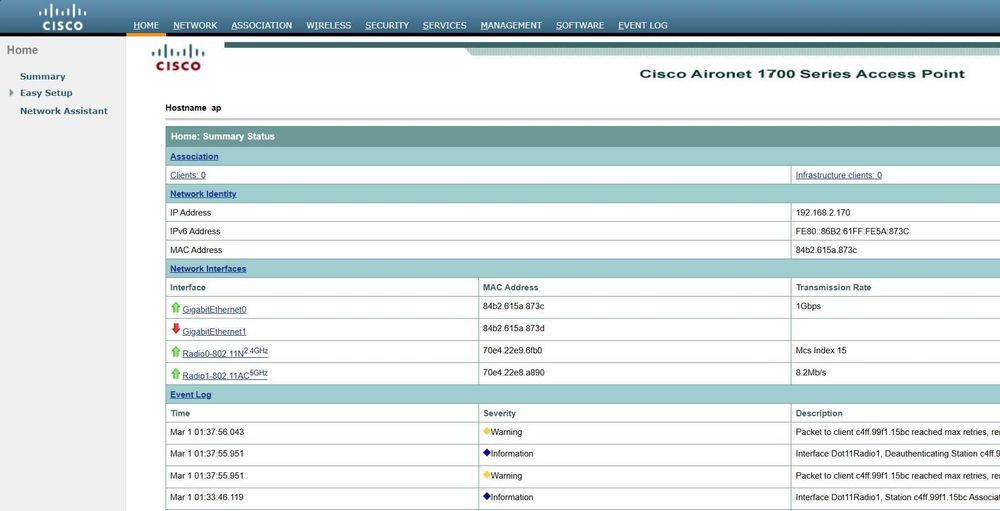Click GigabitEthernet1 MAC 84b2.615a.873d

tap(513, 328)
